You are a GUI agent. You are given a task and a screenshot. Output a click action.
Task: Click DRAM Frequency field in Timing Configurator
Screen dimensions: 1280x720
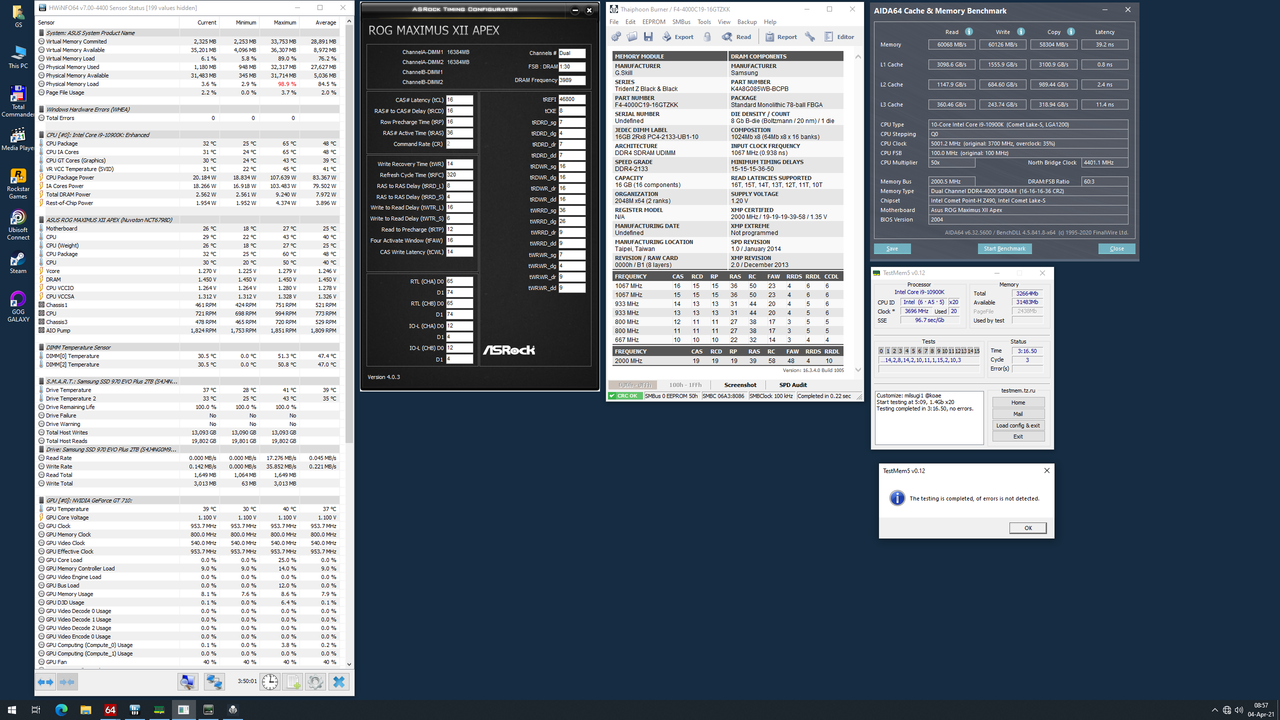573,80
